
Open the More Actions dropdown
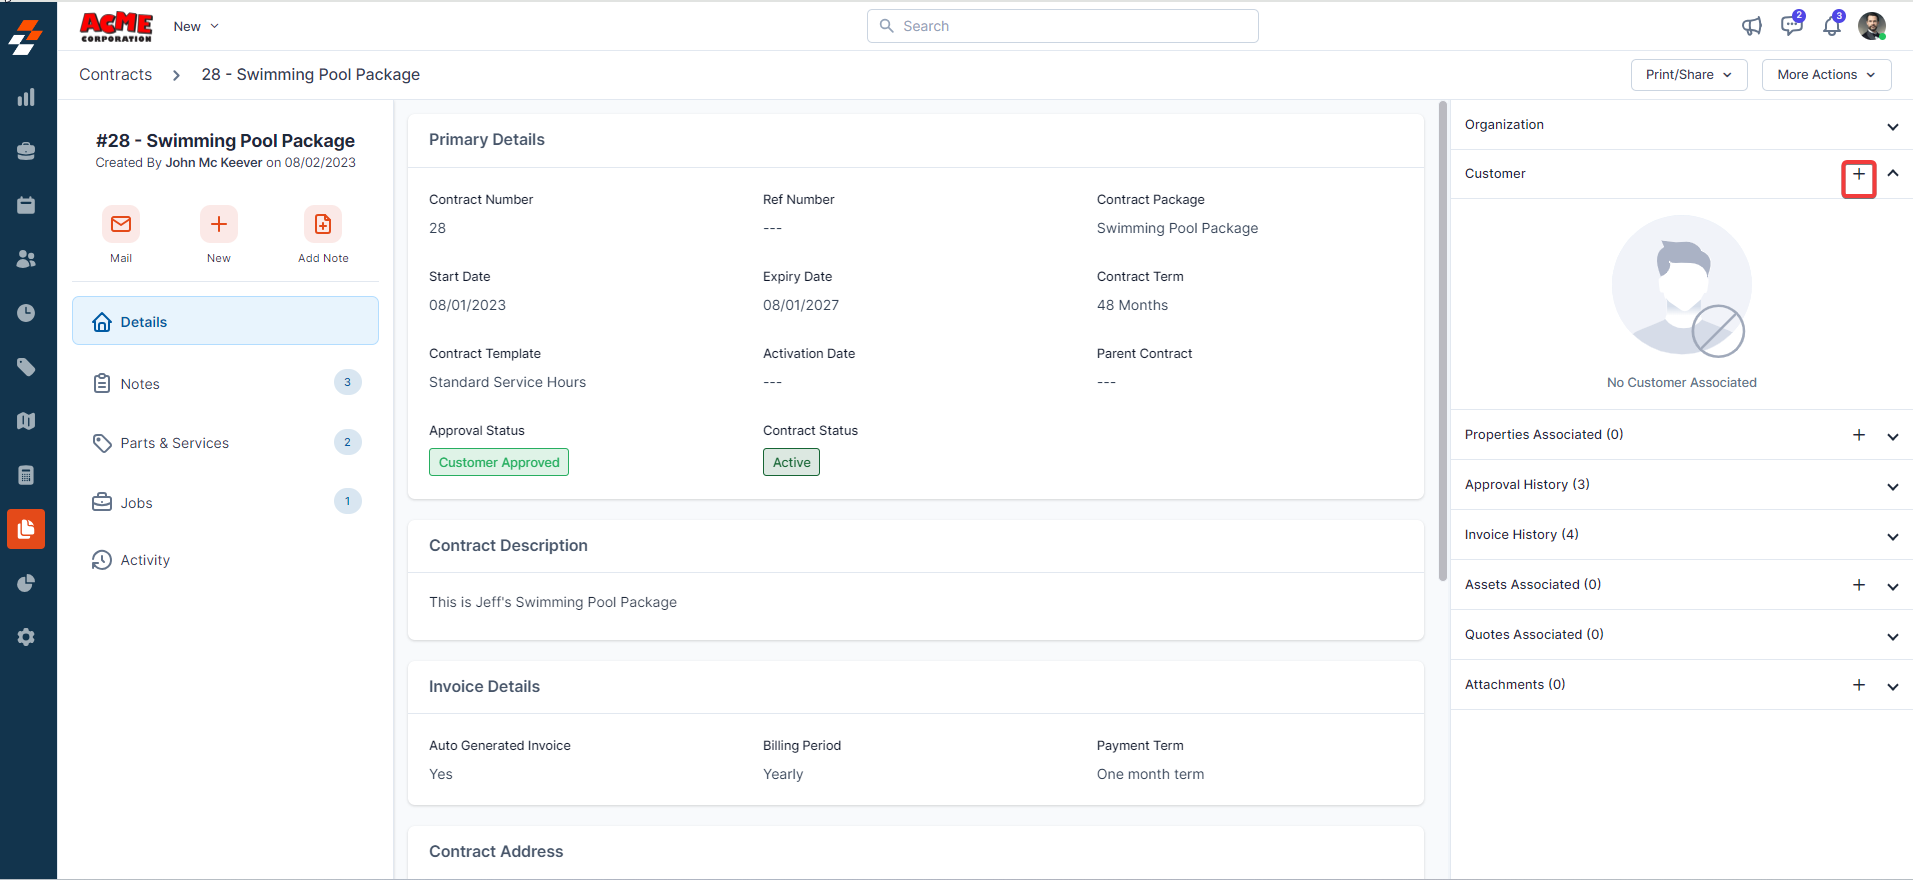[1825, 75]
